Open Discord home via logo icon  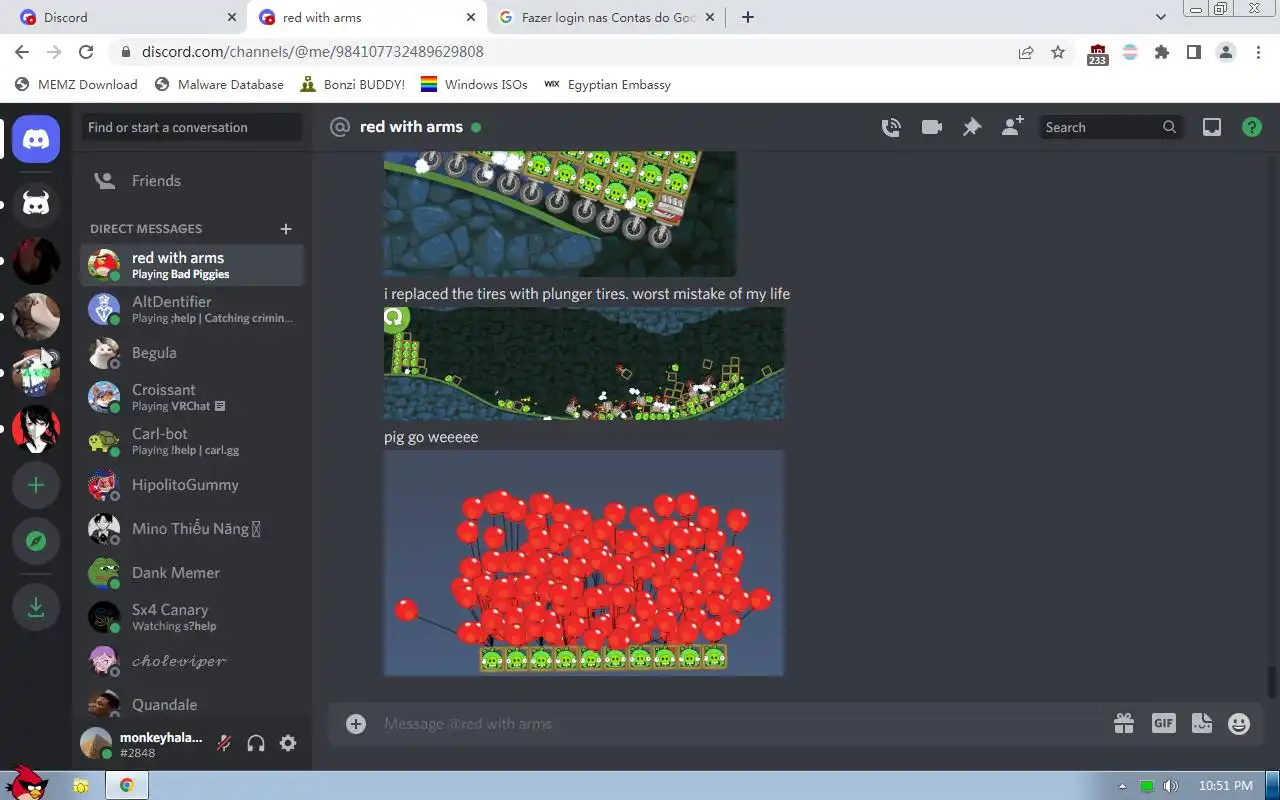pos(36,139)
